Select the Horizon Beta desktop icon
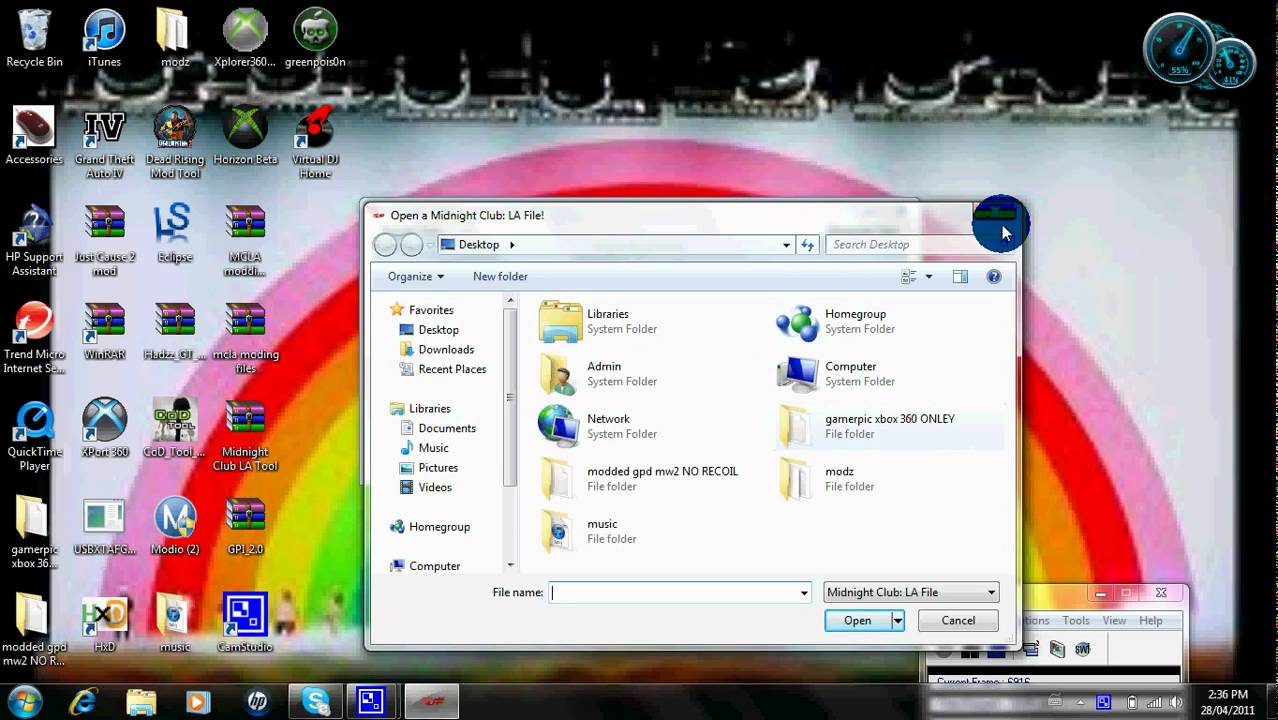Image resolution: width=1278 pixels, height=720 pixels. 245,136
